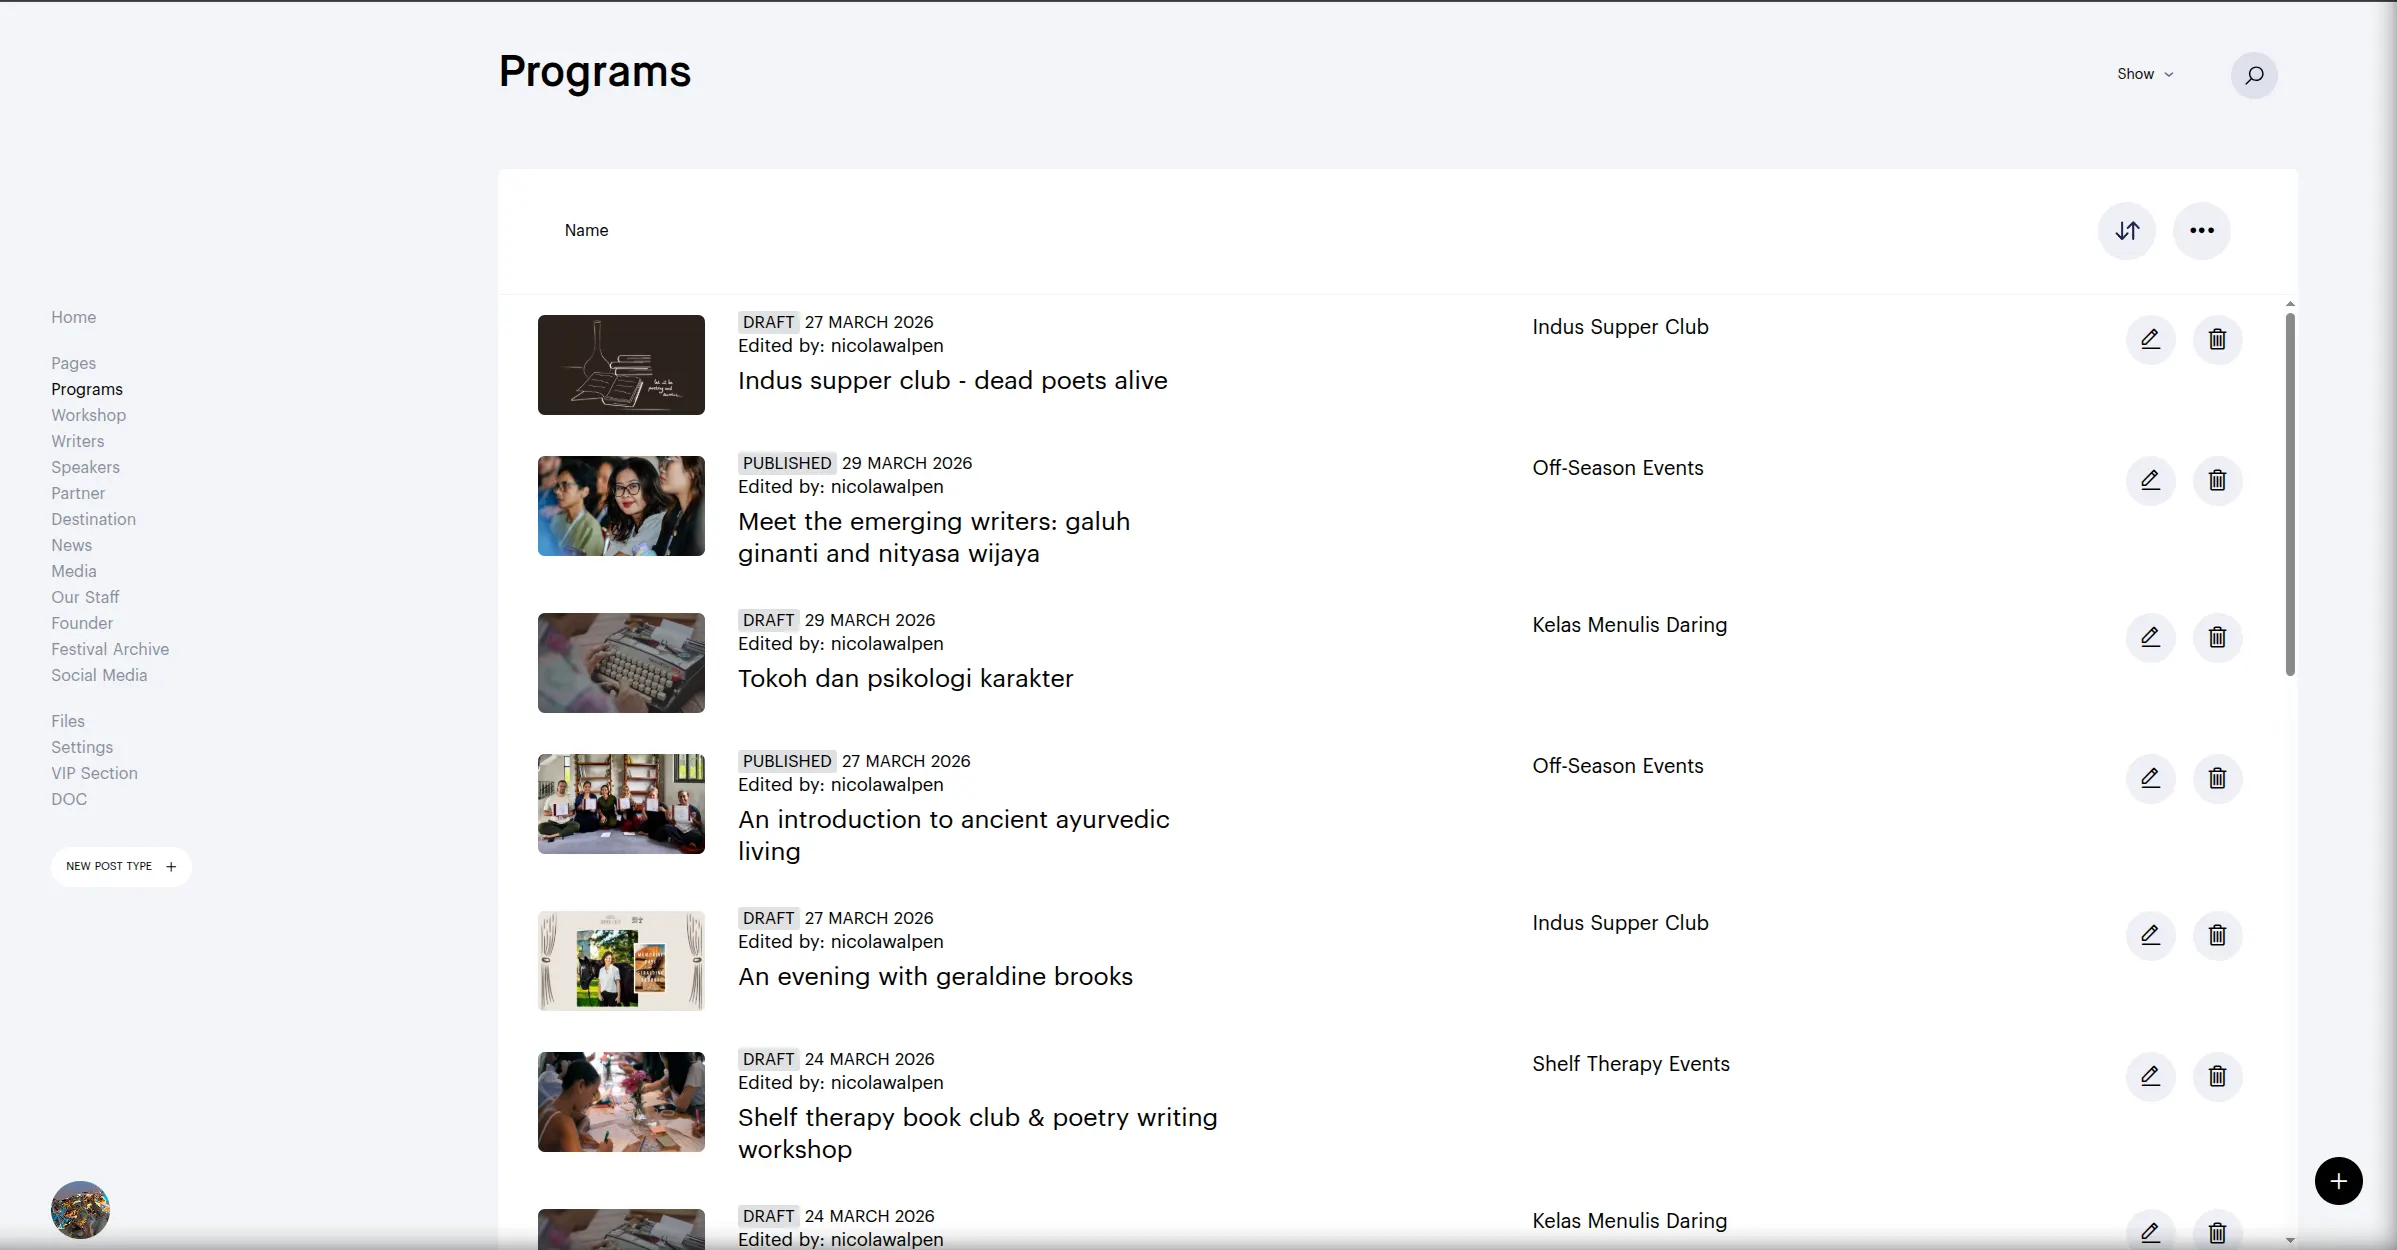This screenshot has height=1250, width=2397.
Task: Click the list's vertical scrollbar thumb
Action: pos(2289,495)
